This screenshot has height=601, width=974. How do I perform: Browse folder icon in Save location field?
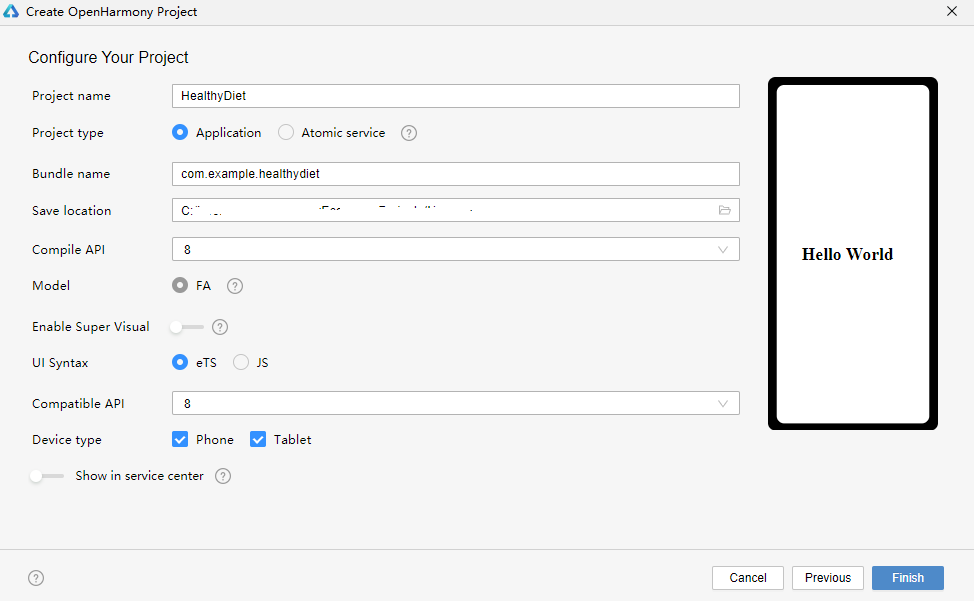click(x=725, y=211)
